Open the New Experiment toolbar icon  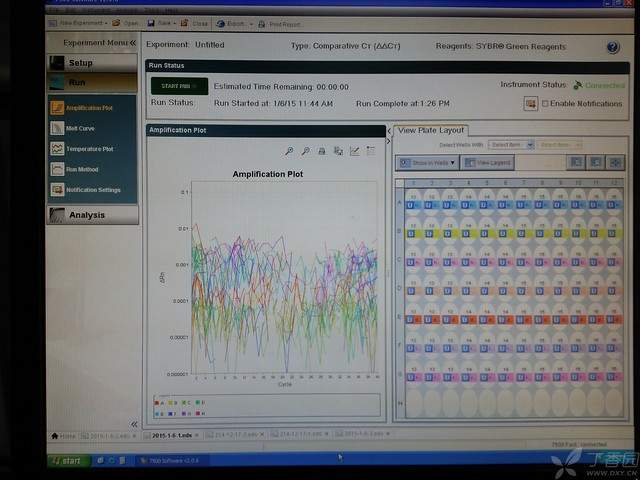tap(53, 23)
